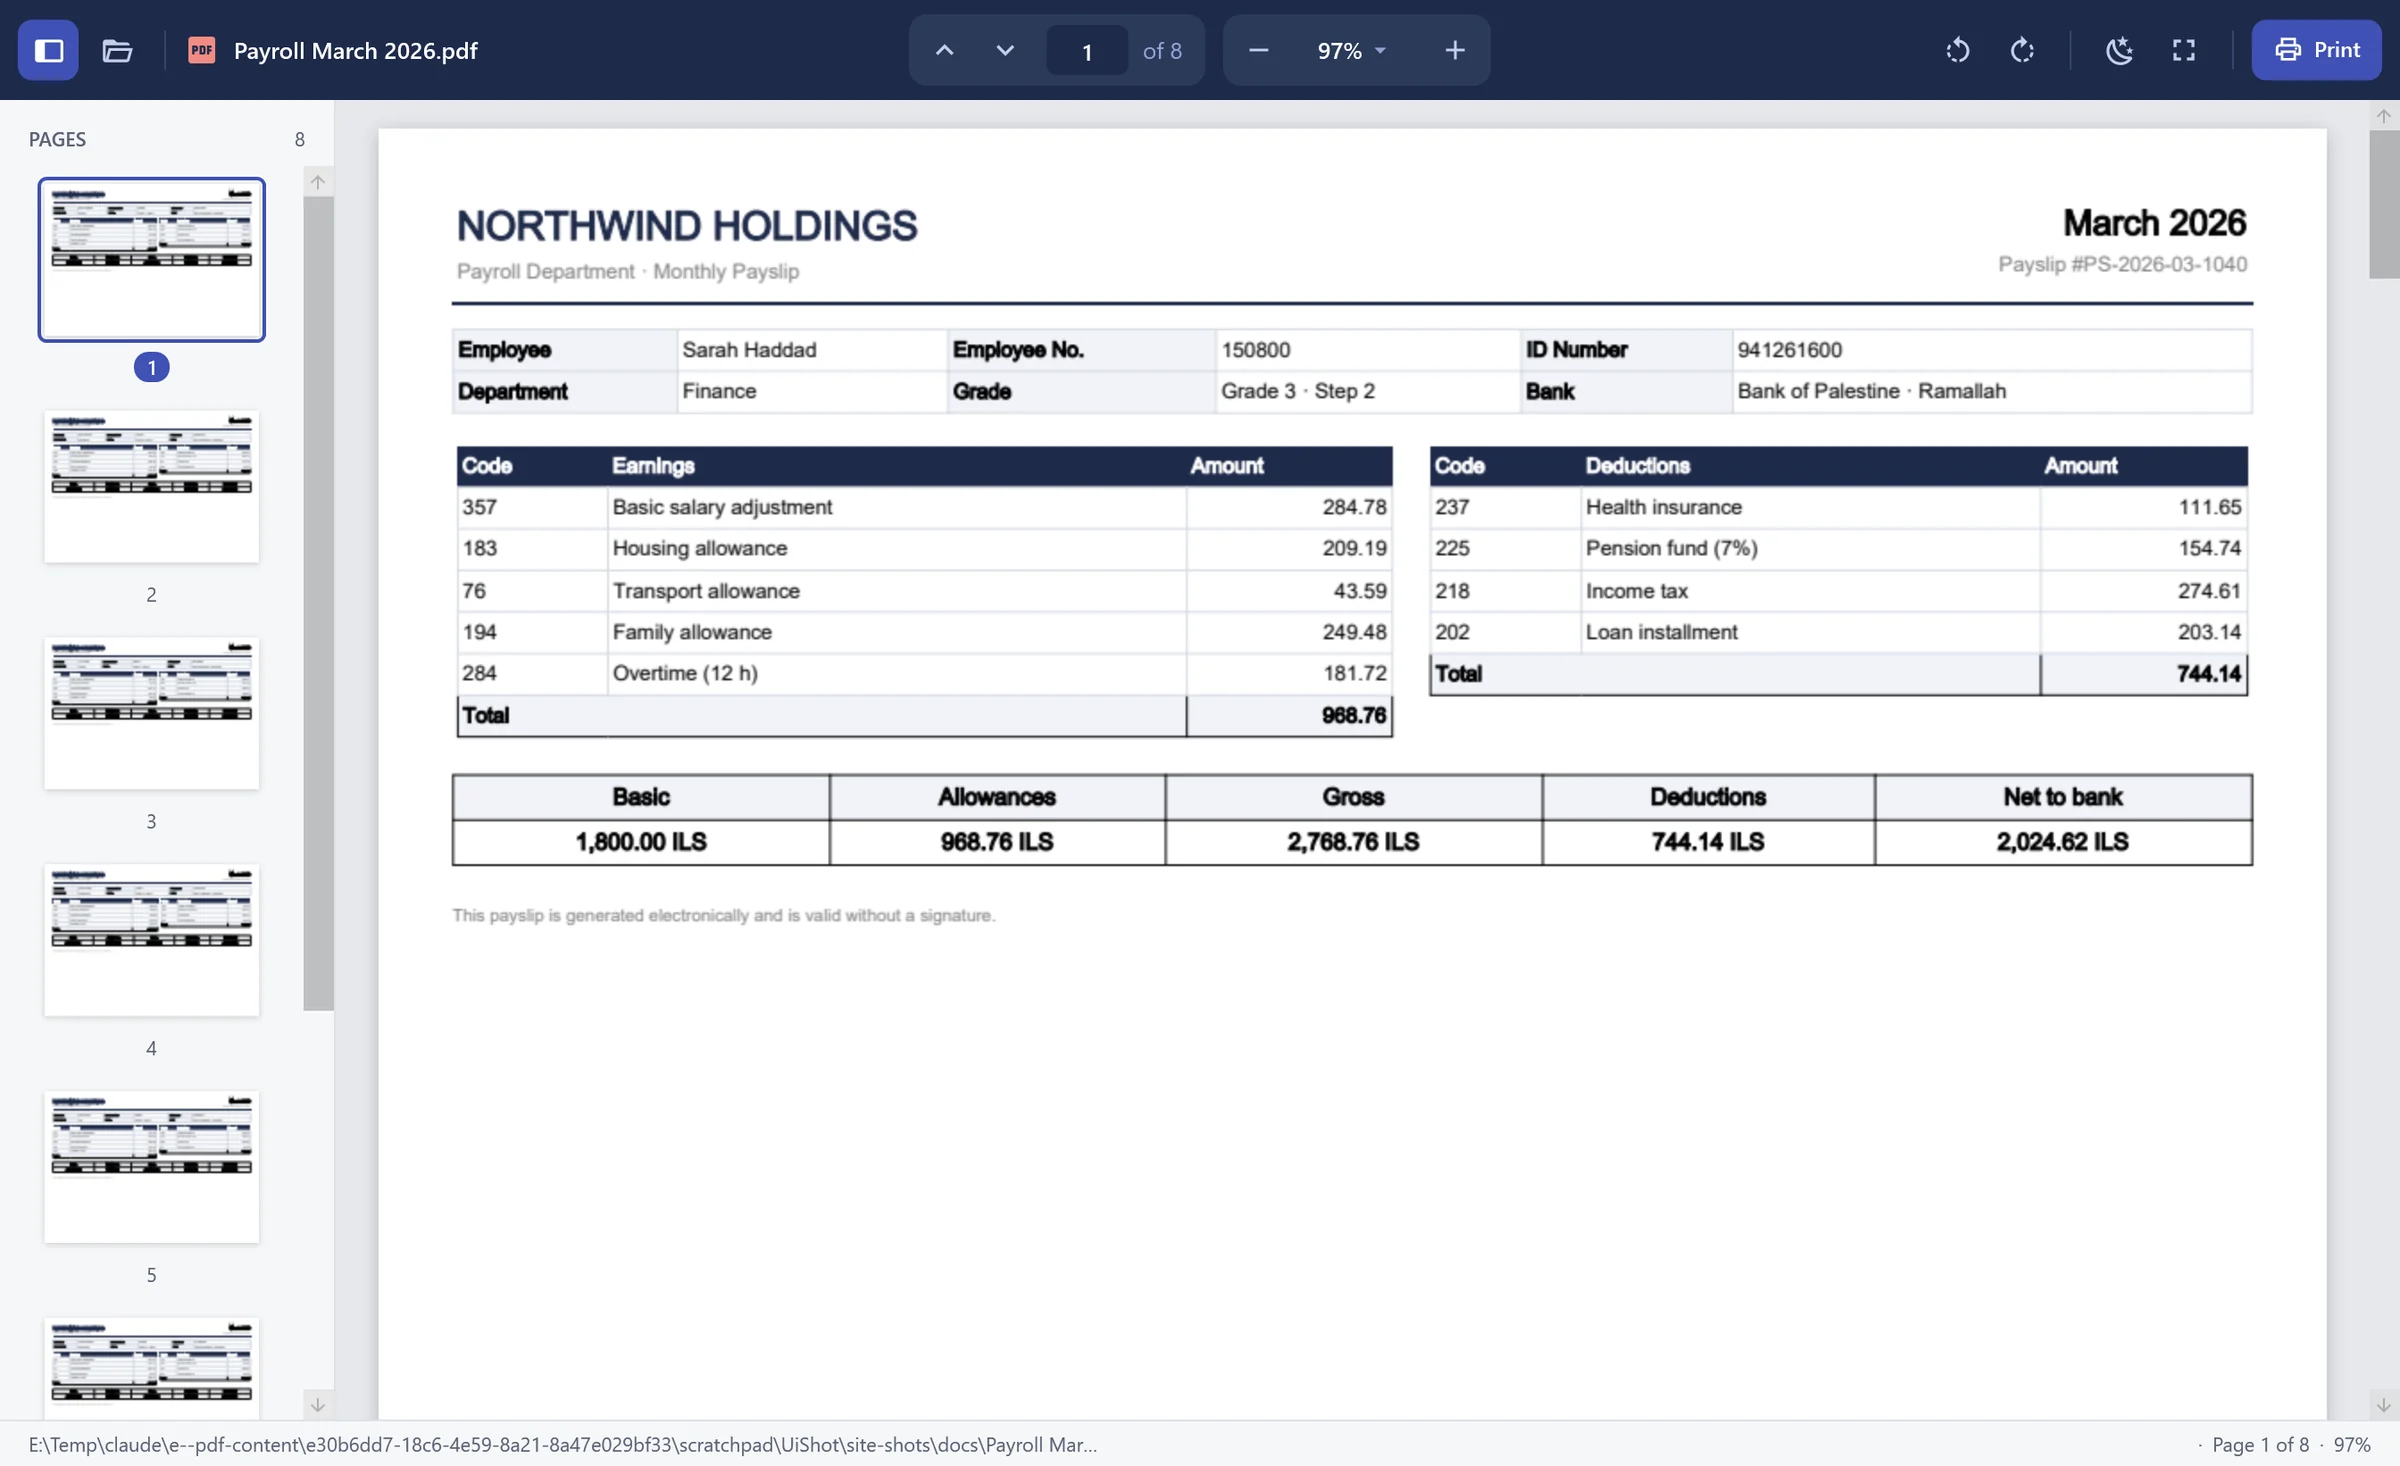Click document scrollbar down arrow

[x=2384, y=1405]
